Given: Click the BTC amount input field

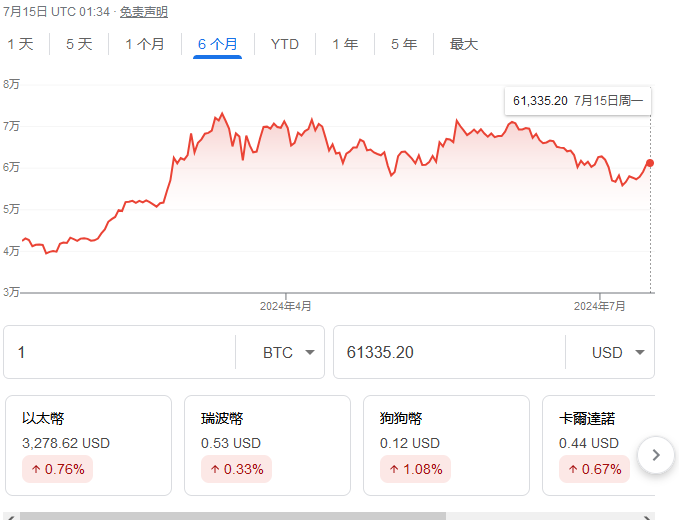Looking at the screenshot, I should click(120, 352).
